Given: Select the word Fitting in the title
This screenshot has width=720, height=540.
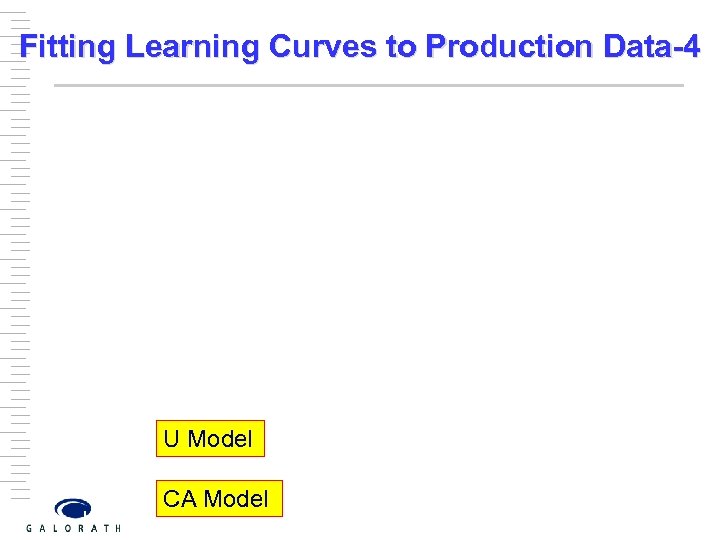Looking at the screenshot, I should click(x=67, y=47).
